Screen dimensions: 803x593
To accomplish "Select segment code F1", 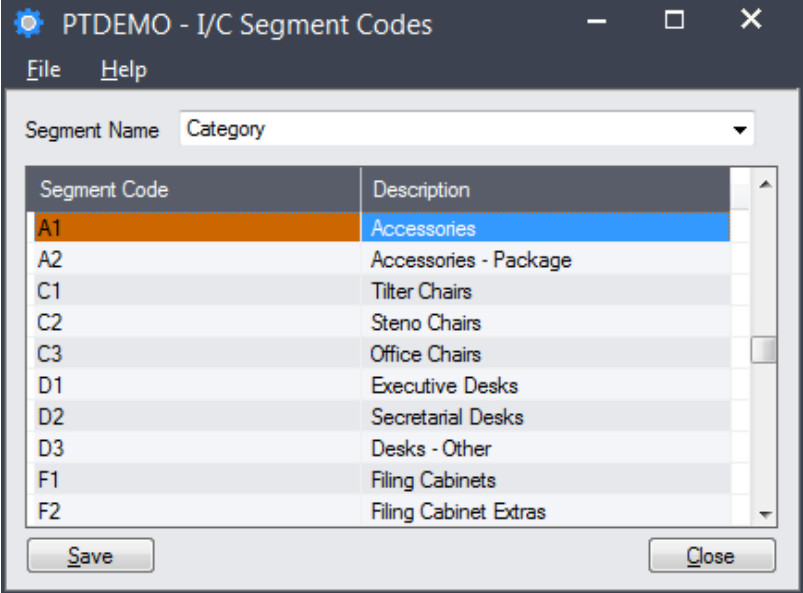I will tap(197, 479).
